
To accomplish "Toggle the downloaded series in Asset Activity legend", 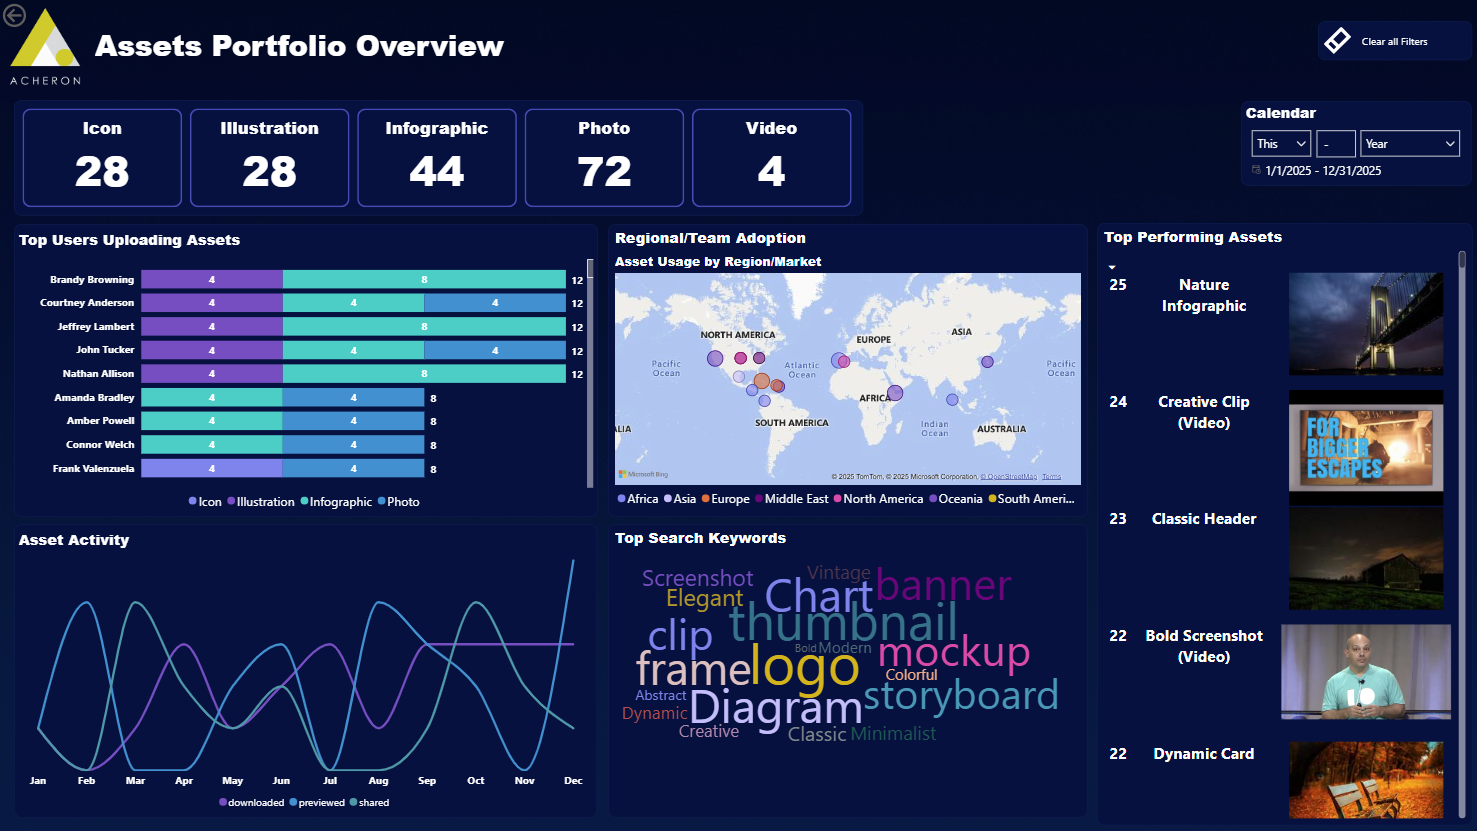I will (x=251, y=802).
